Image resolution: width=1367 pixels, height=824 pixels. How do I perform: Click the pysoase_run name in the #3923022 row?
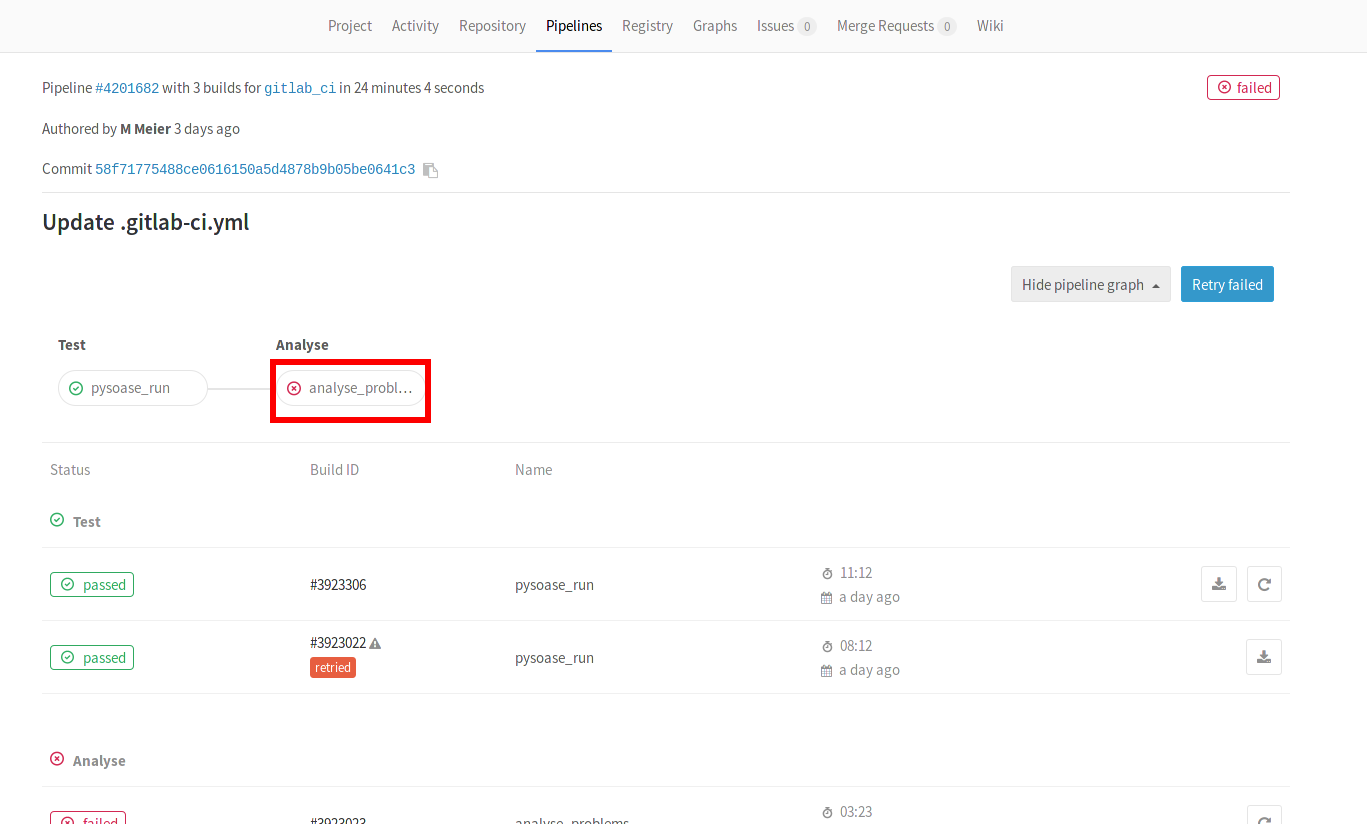[x=554, y=657]
